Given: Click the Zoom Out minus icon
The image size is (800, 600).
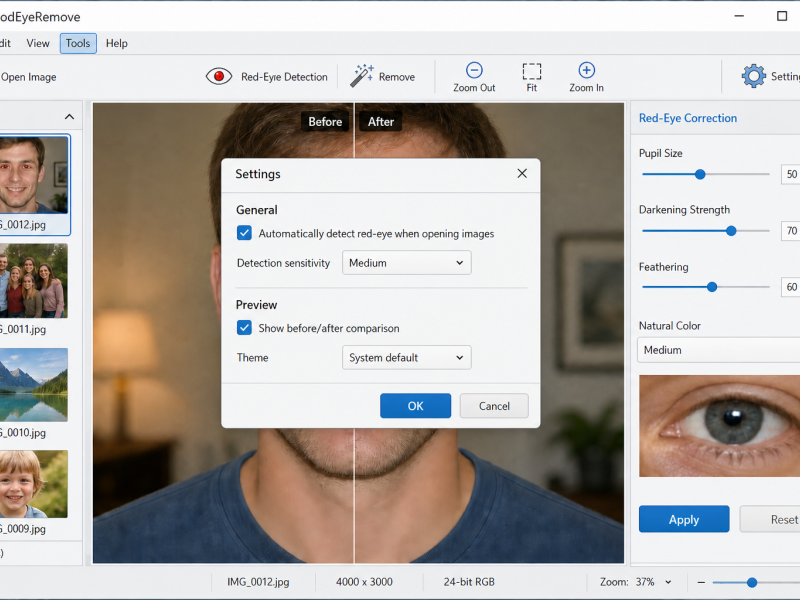Looking at the screenshot, I should click(x=474, y=70).
